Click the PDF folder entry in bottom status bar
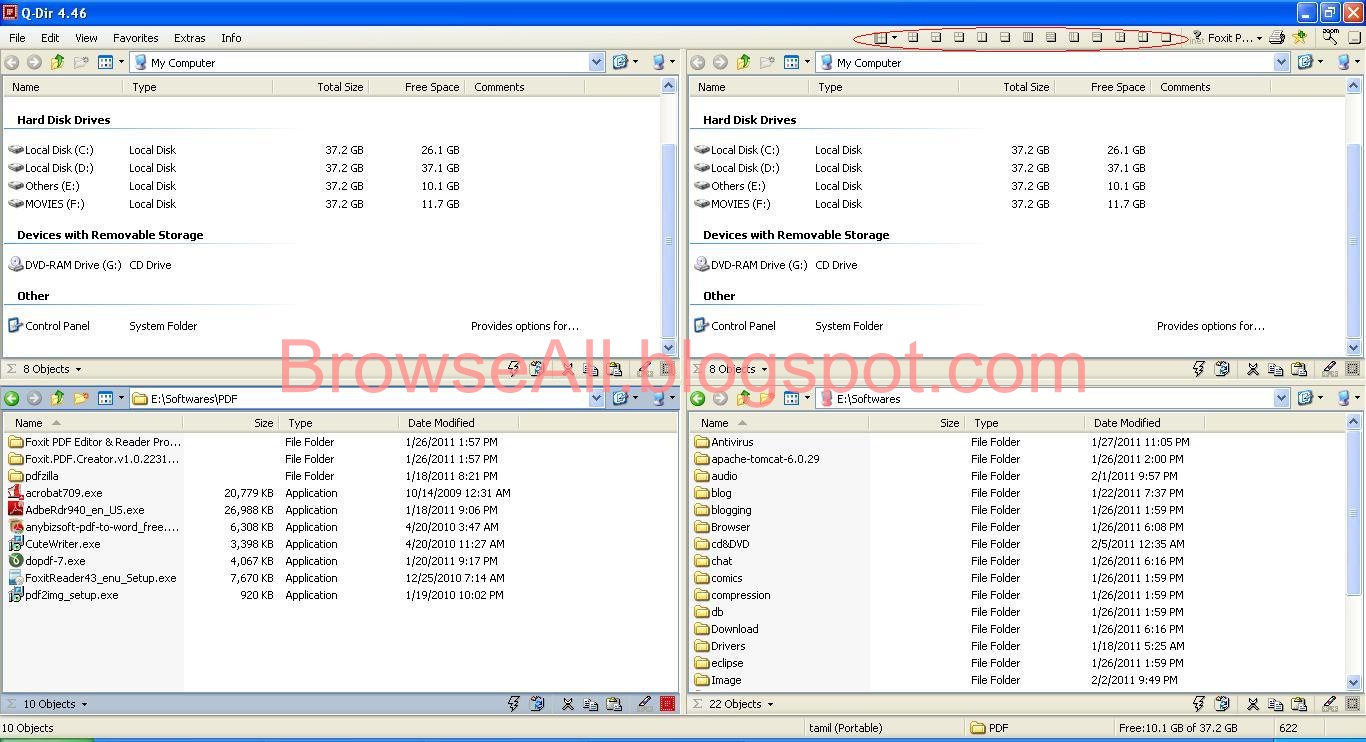 coord(990,728)
